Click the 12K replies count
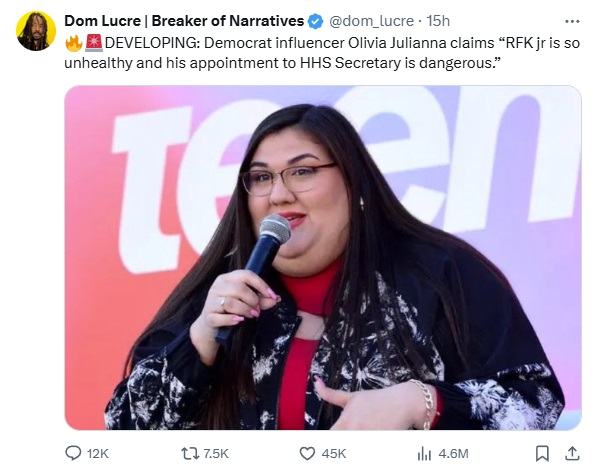The image size is (595, 473). click(98, 454)
